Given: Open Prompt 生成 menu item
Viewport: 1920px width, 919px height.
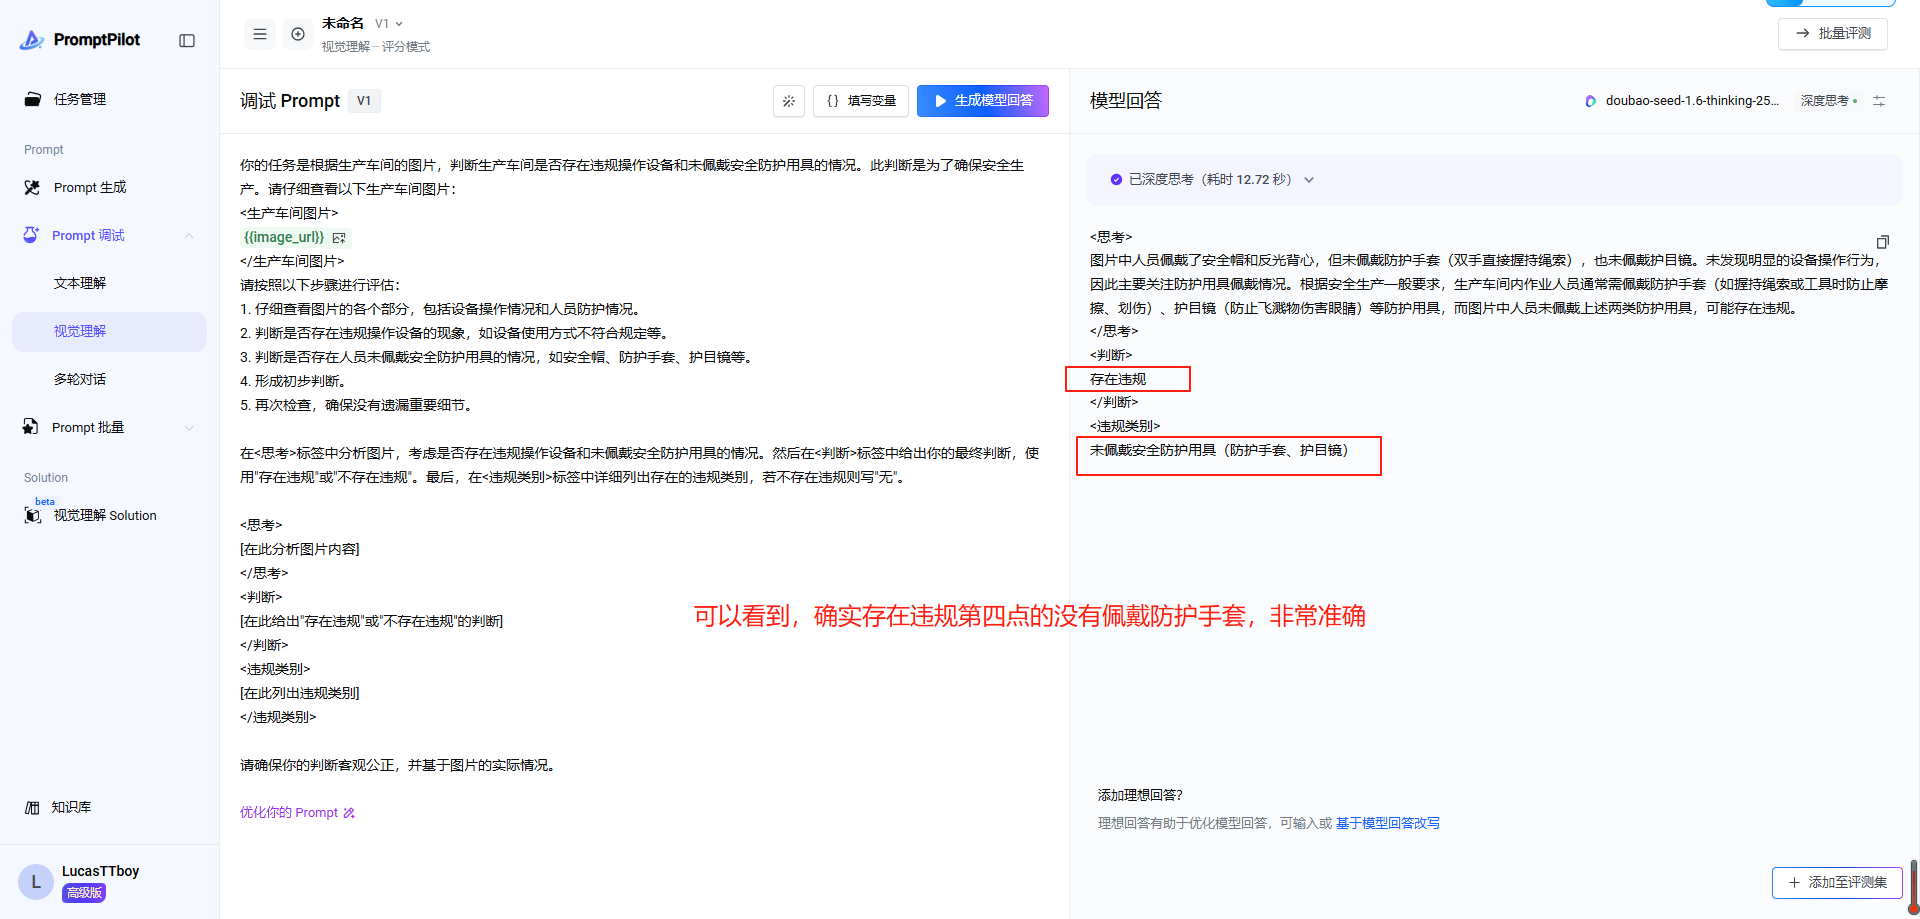Looking at the screenshot, I should pyautogui.click(x=90, y=187).
